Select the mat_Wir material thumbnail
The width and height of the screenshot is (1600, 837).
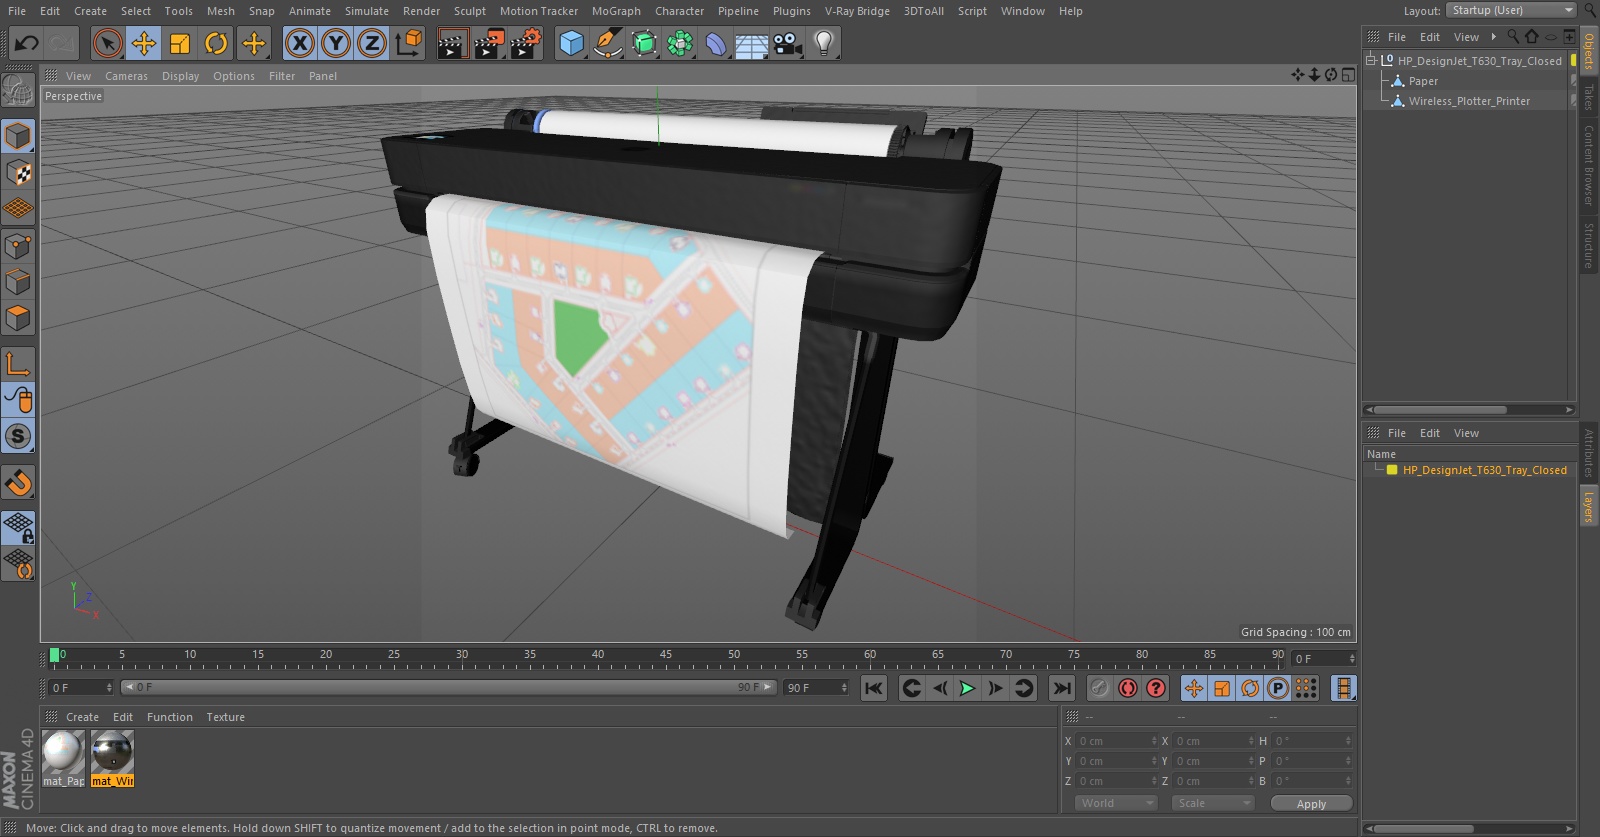(112, 758)
